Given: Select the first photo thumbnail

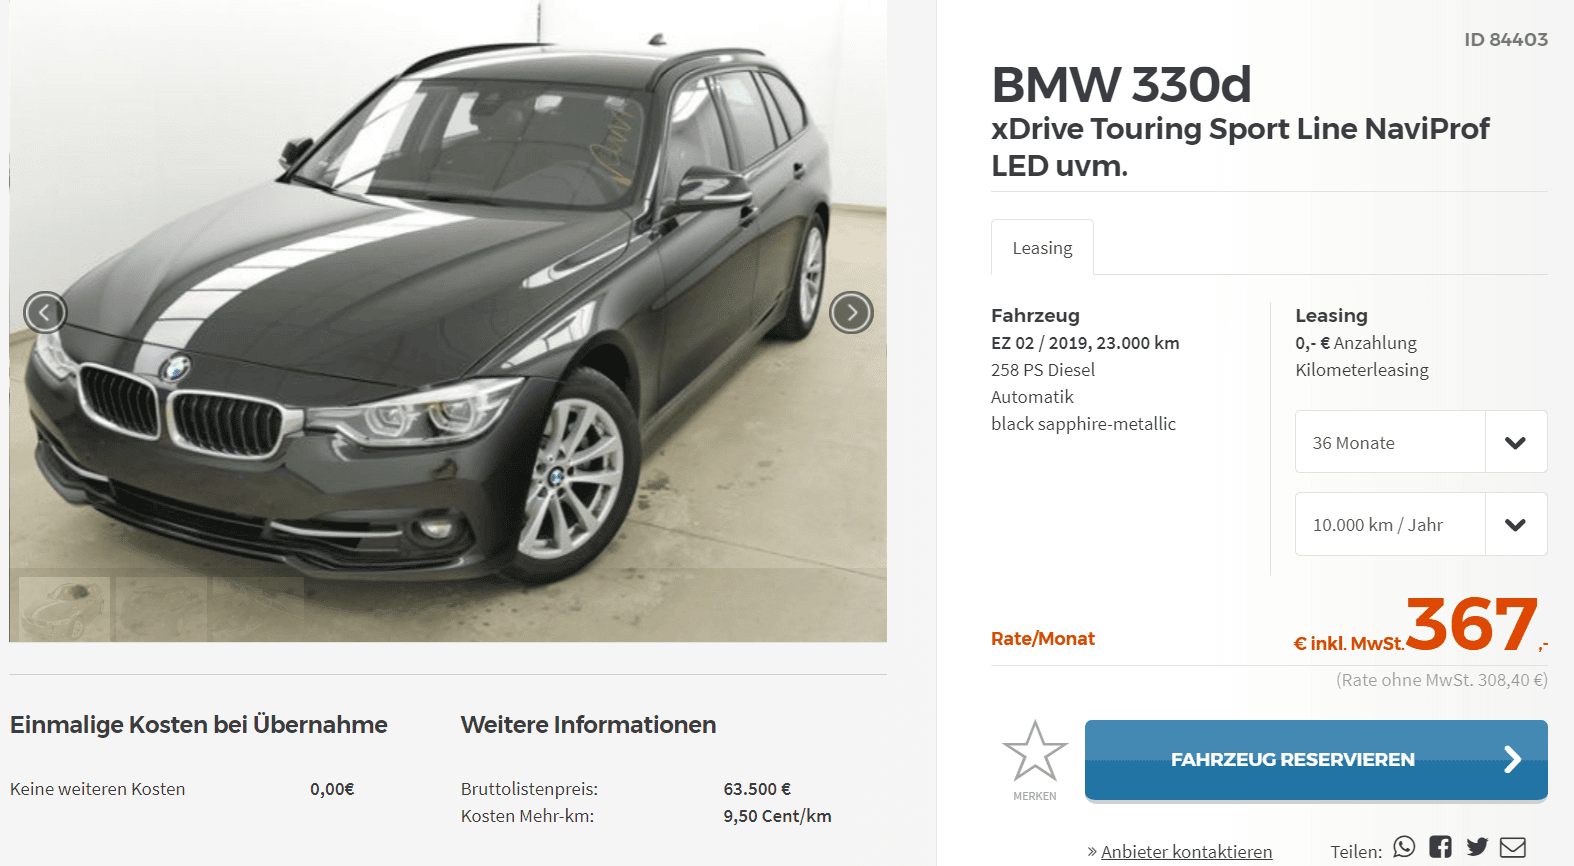Looking at the screenshot, I should pyautogui.click(x=64, y=609).
